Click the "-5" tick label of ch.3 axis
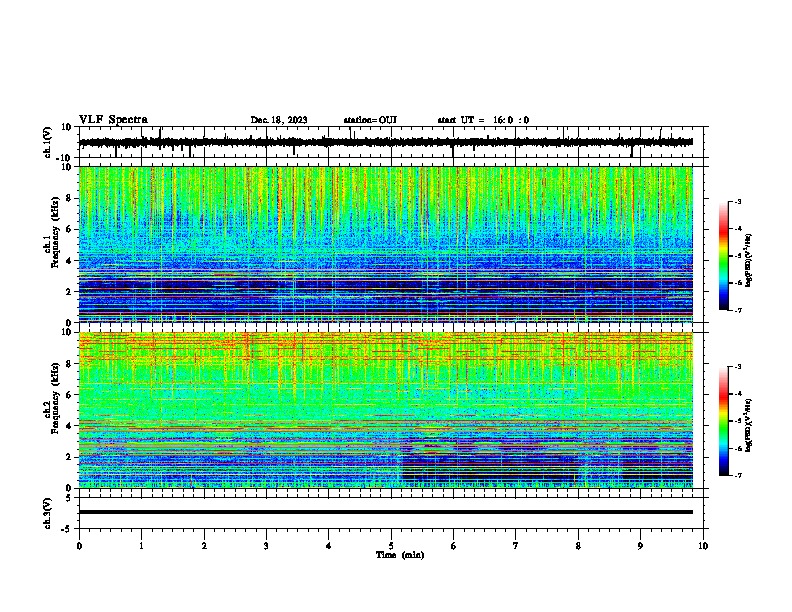 point(68,529)
